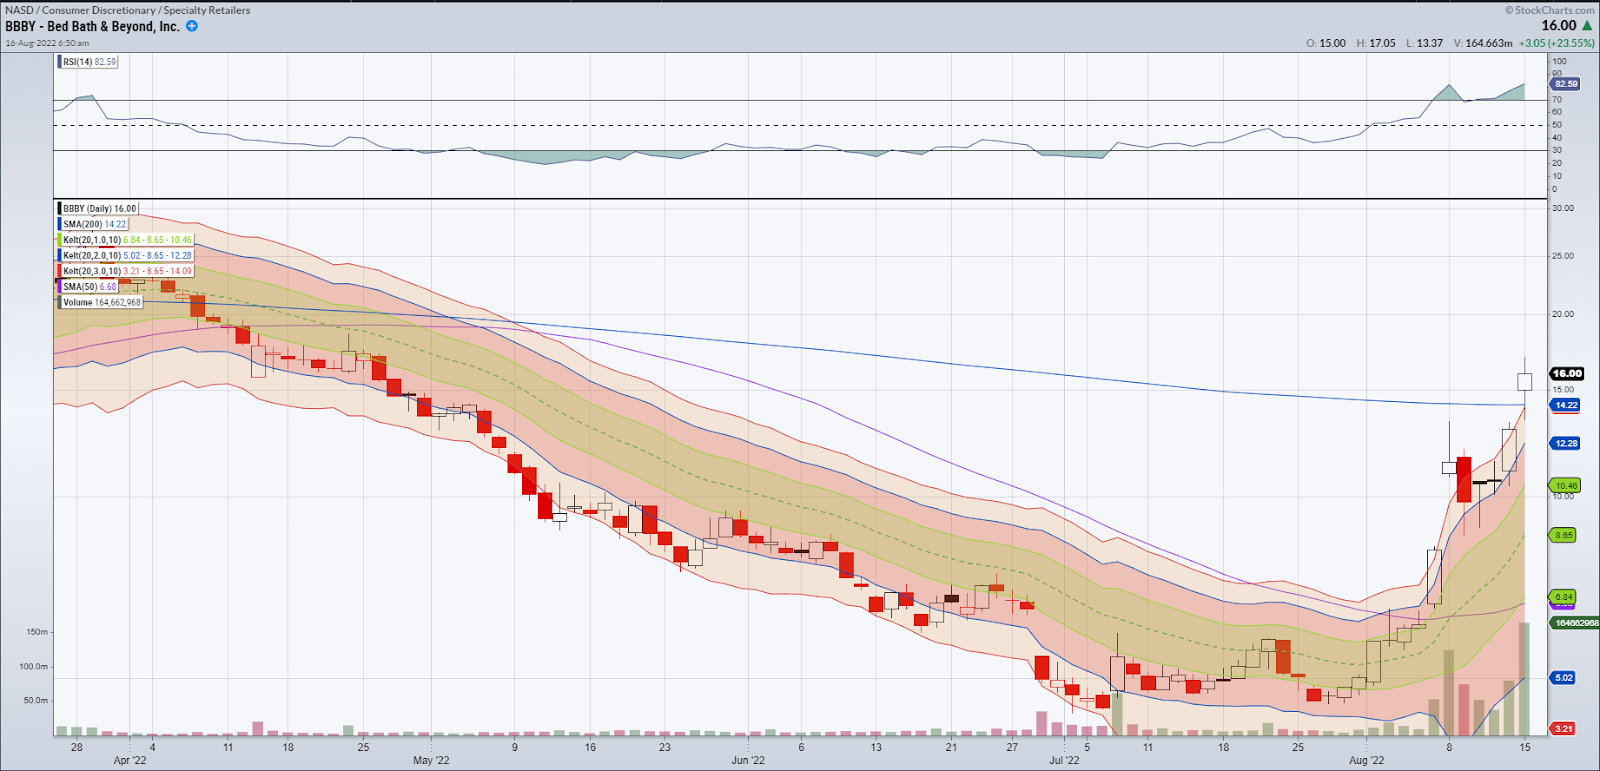Click the blue plus icon beside Bed Bath & Beyond
The image size is (1600, 771).
click(x=192, y=26)
